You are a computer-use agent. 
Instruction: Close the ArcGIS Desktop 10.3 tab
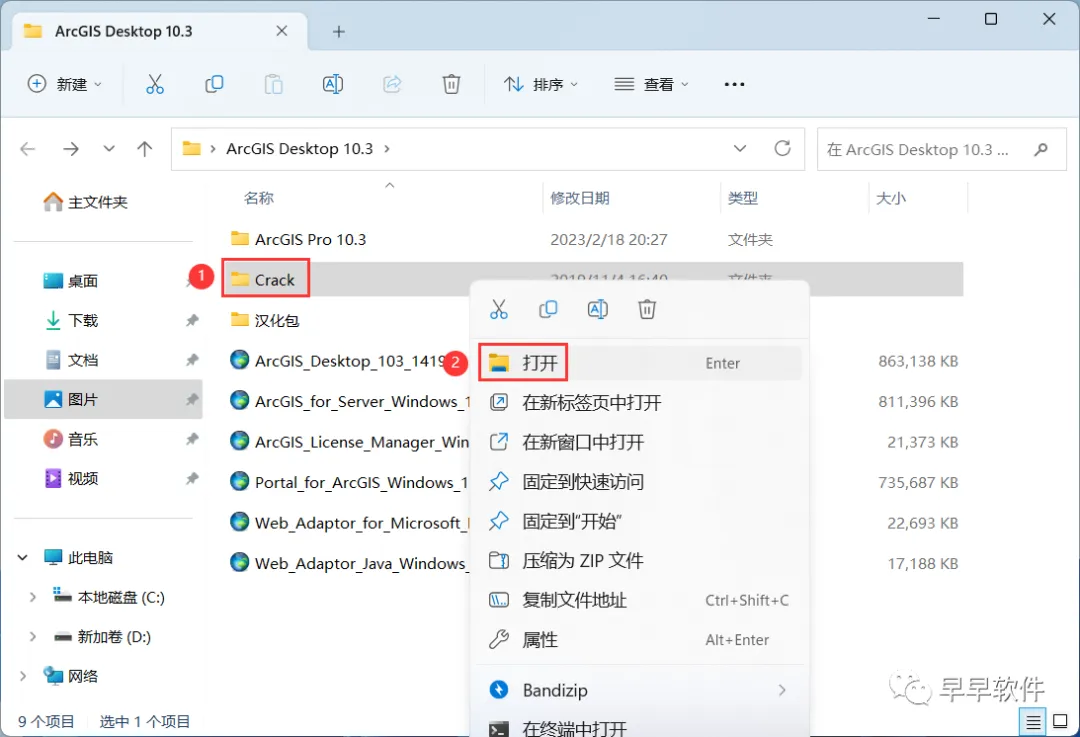(282, 31)
